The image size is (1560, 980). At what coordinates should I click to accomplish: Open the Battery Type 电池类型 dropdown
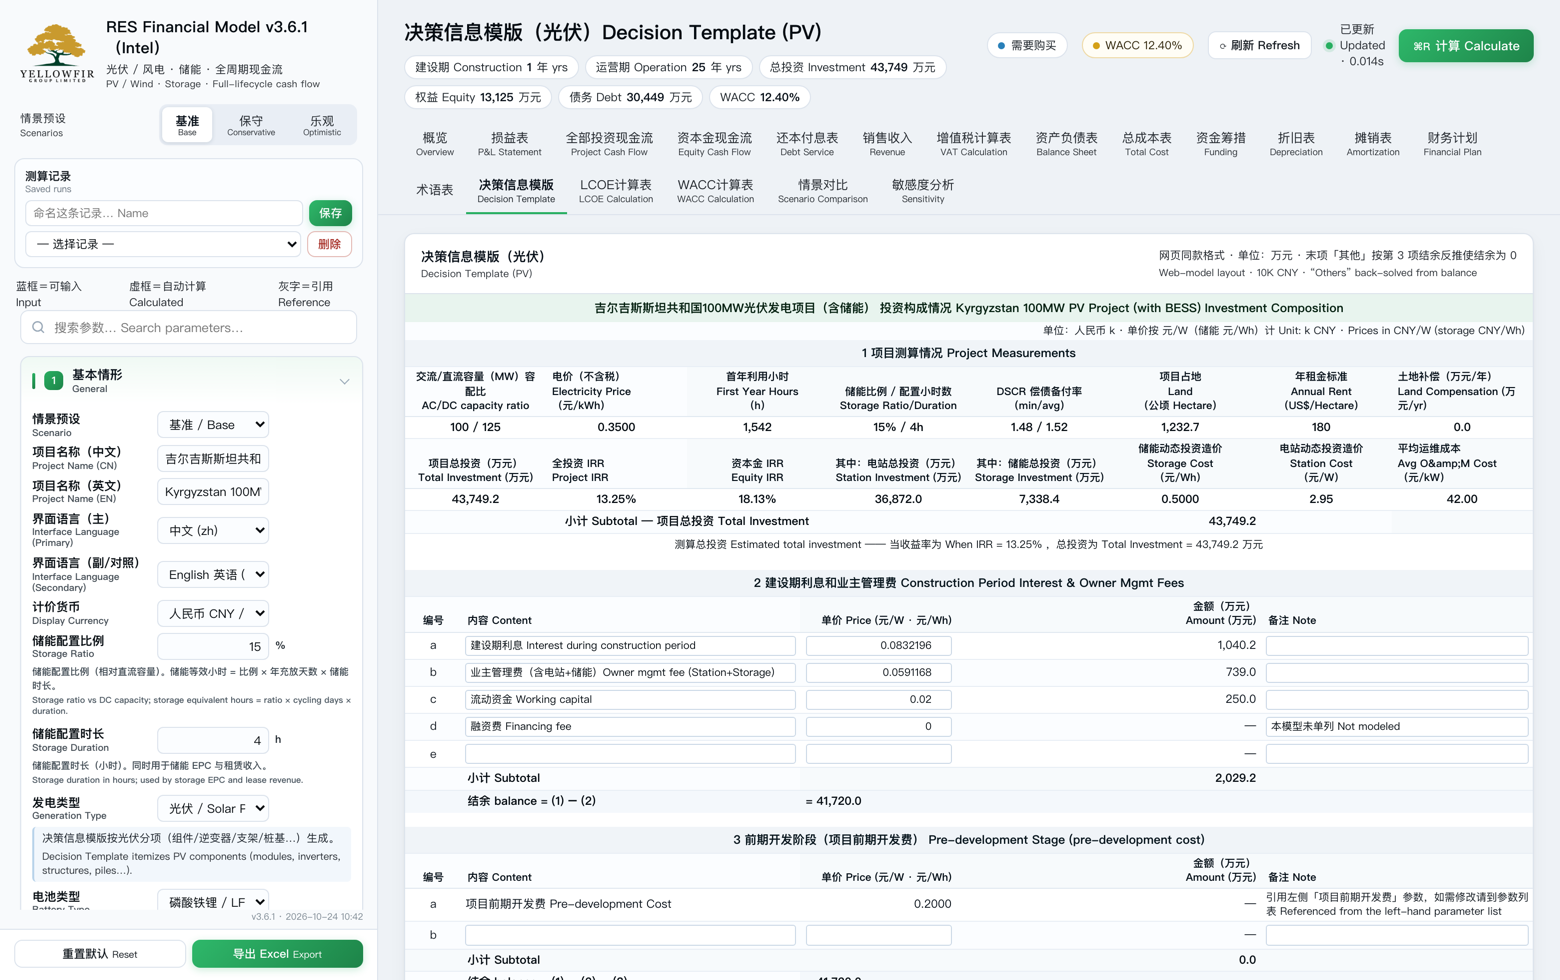[x=213, y=902]
